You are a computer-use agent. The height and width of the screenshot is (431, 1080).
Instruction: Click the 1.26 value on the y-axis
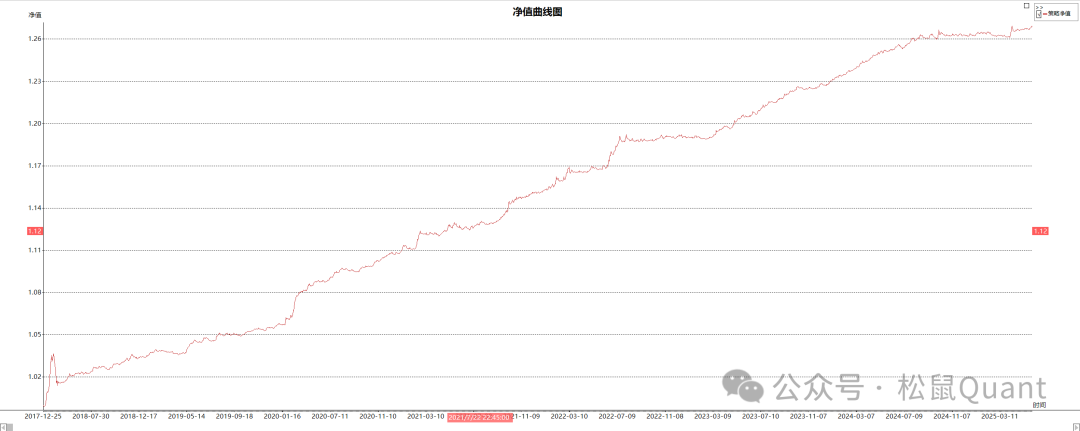point(35,39)
